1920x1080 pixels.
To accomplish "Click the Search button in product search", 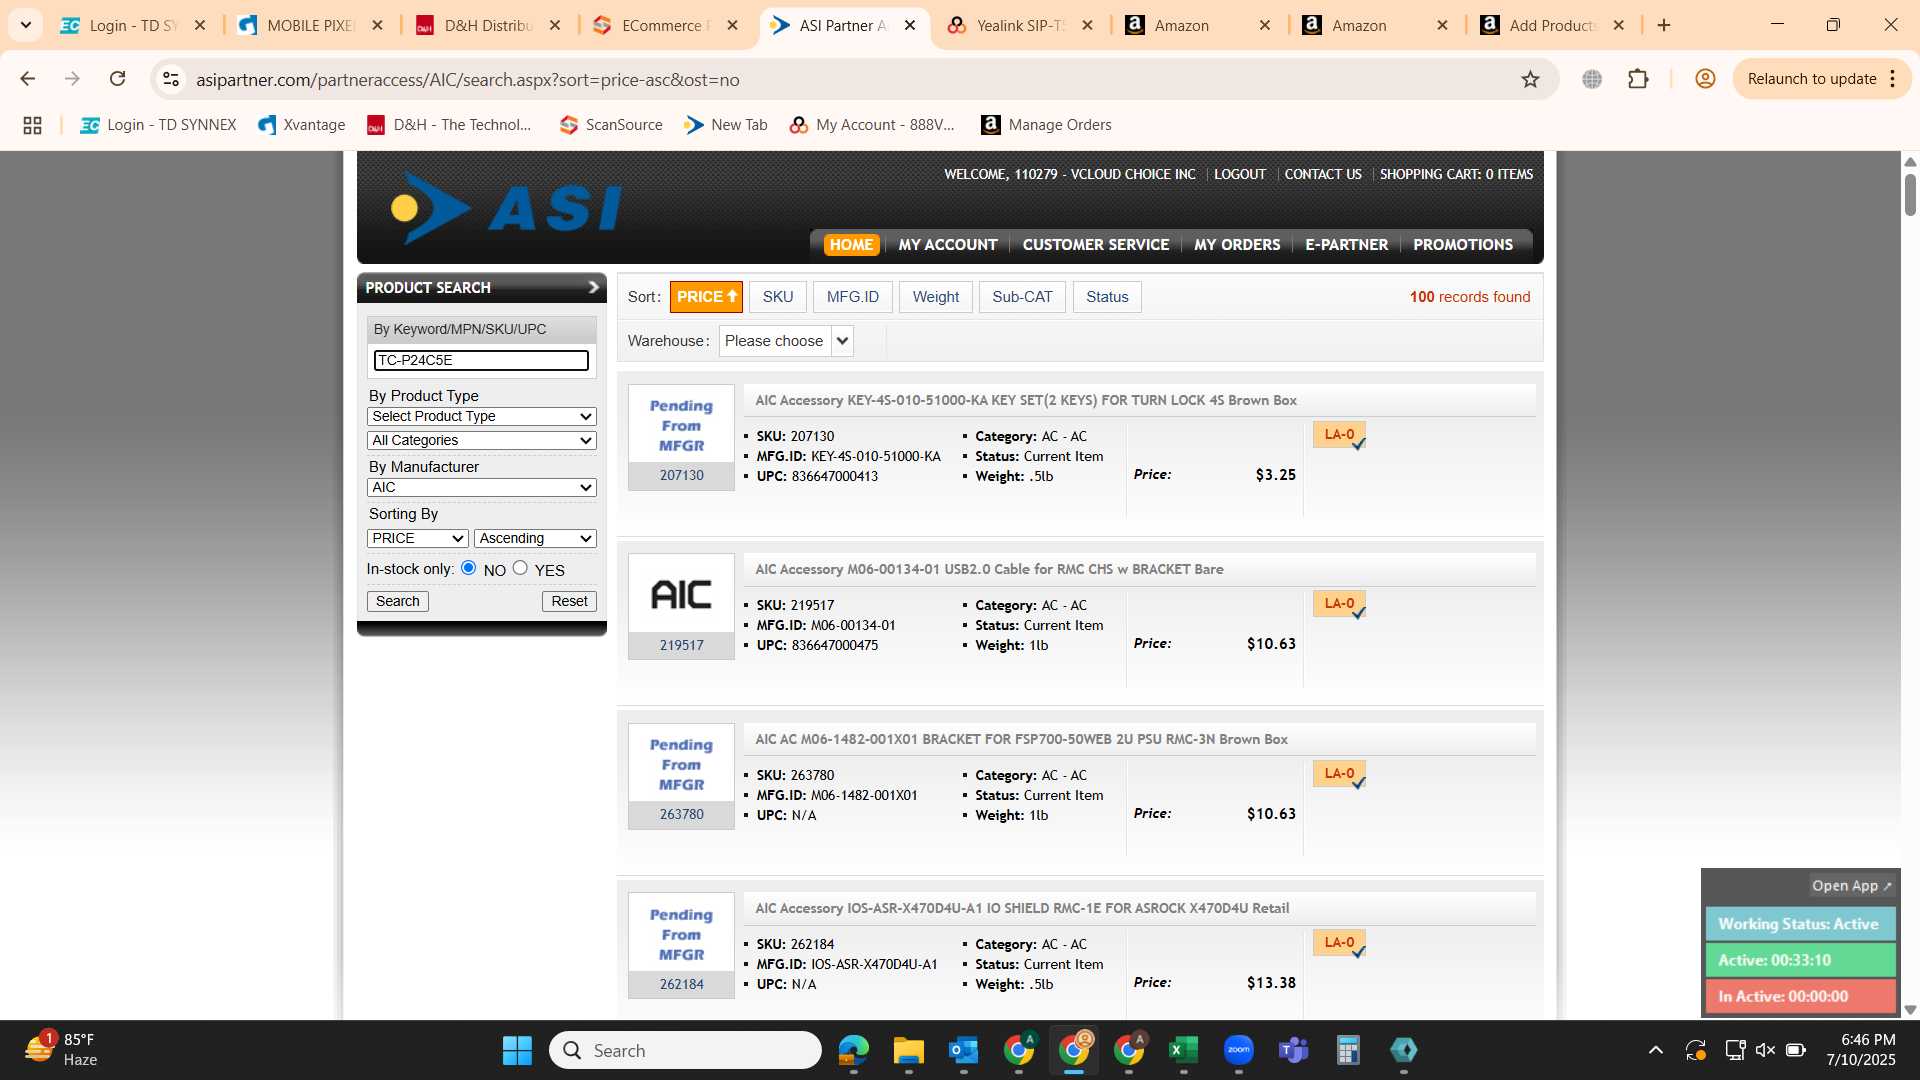I will click(398, 601).
